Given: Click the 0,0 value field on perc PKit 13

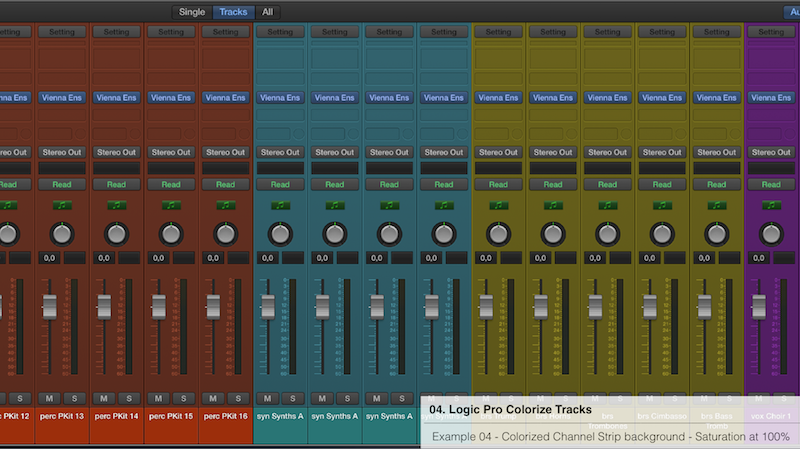Looking at the screenshot, I should tap(49, 258).
